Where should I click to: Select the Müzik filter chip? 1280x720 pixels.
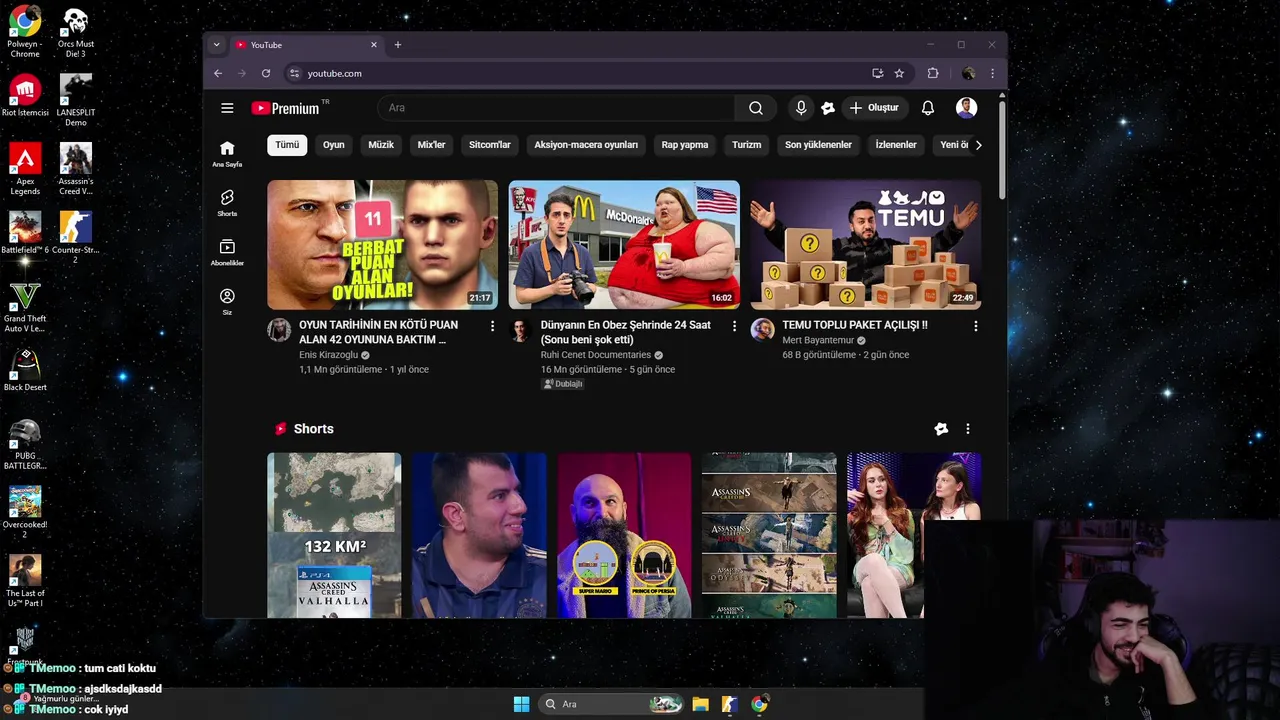tap(381, 145)
